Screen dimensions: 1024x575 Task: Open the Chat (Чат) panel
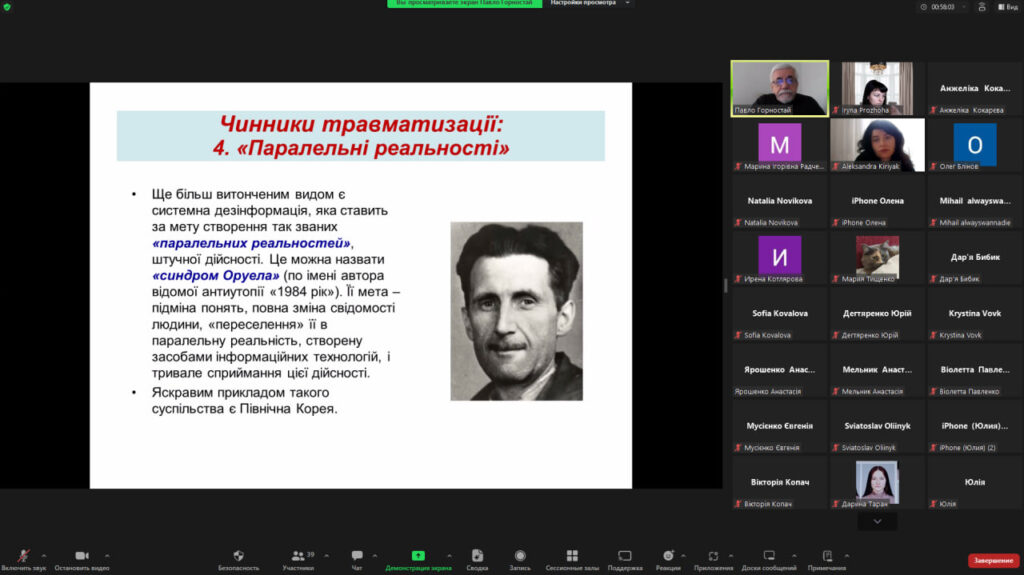357,556
